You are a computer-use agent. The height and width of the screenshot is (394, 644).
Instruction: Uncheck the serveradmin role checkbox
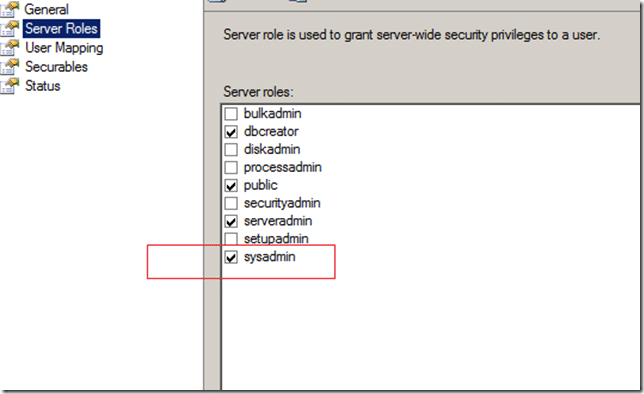pos(231,221)
